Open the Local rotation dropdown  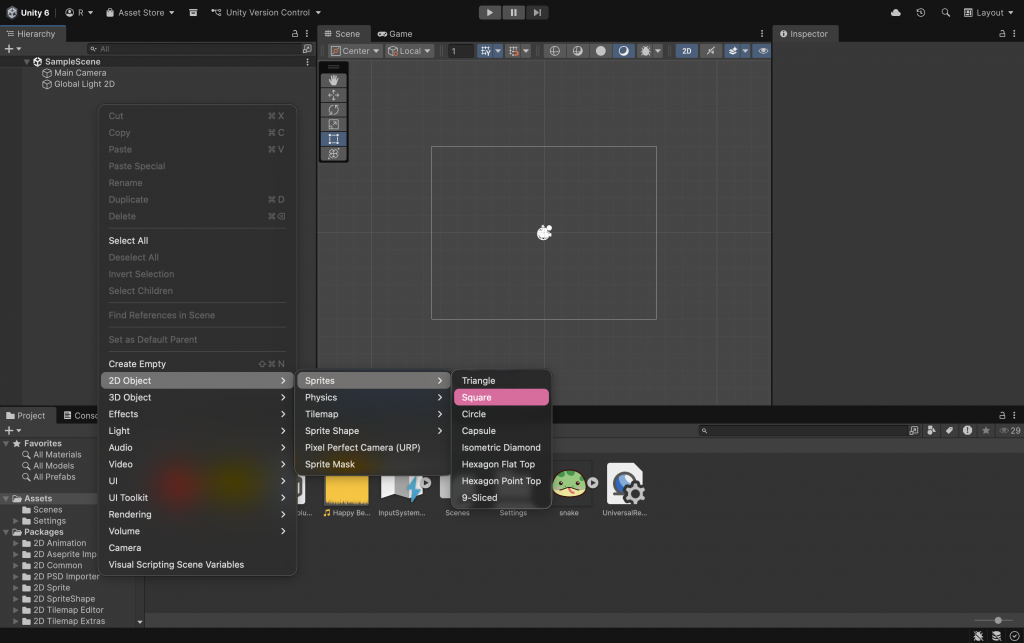(409, 51)
